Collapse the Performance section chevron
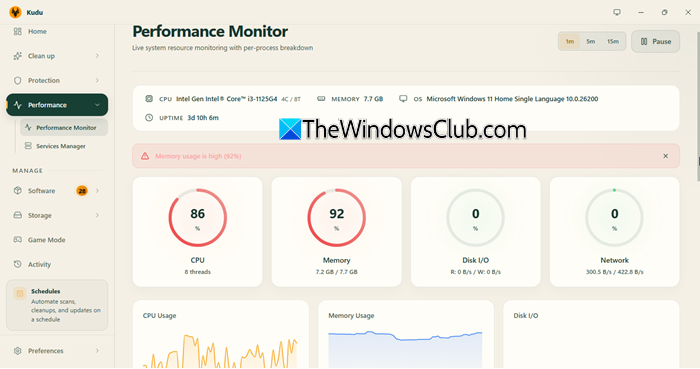 click(97, 105)
